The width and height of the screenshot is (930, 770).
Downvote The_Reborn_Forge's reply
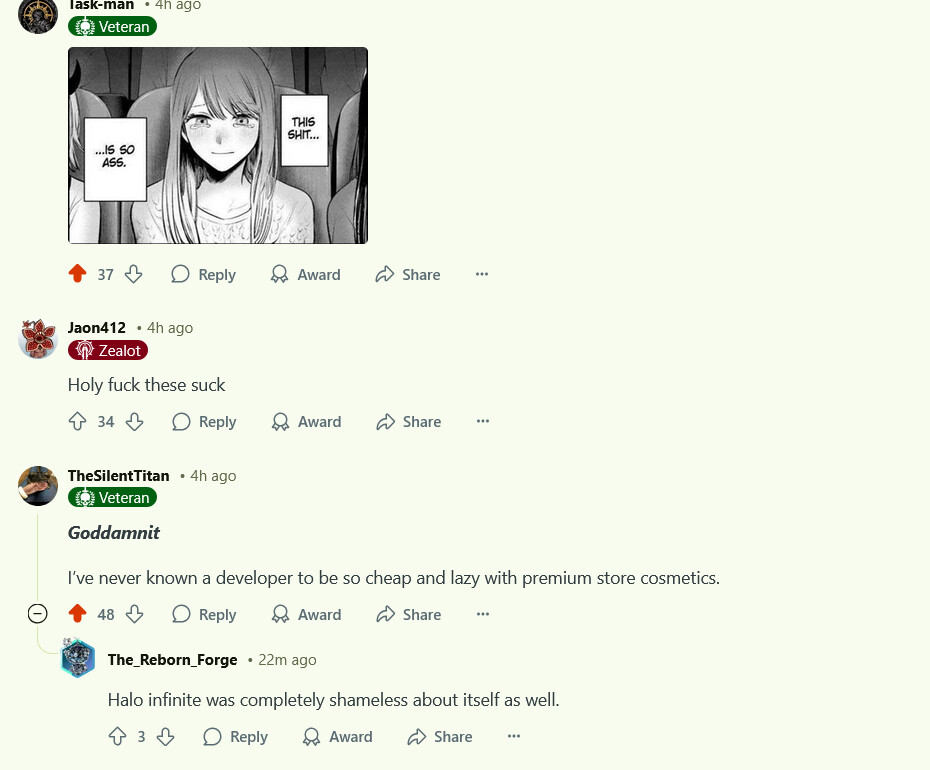pyautogui.click(x=165, y=737)
